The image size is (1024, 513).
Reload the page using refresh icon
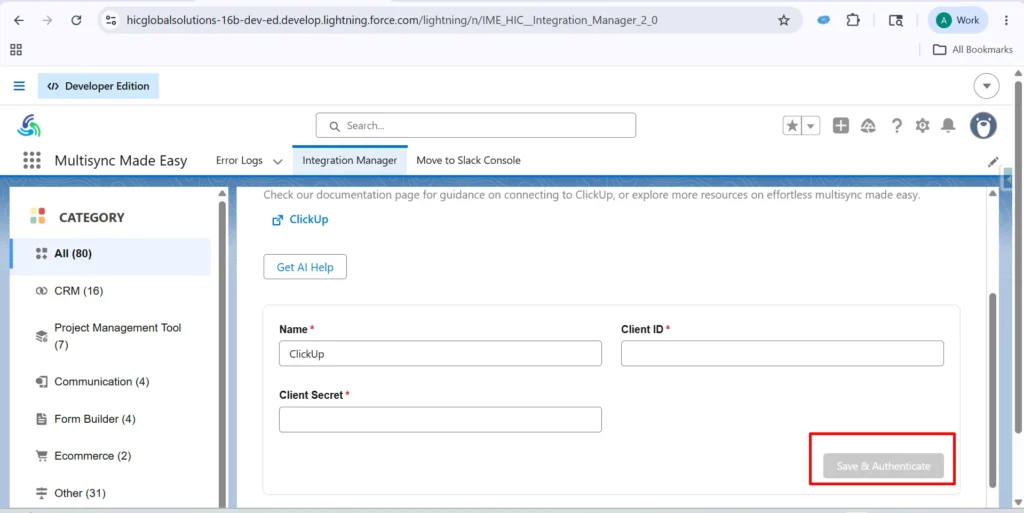[76, 20]
